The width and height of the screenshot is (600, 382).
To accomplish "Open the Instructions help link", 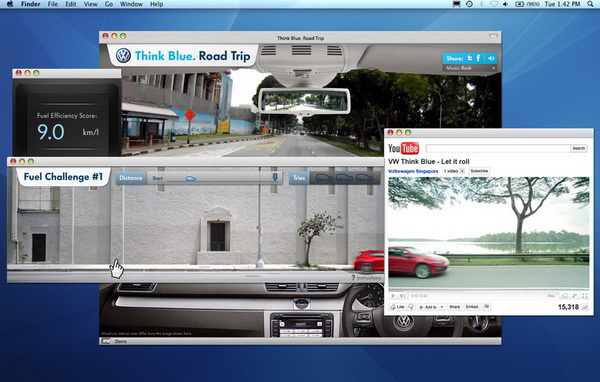I will coord(367,278).
